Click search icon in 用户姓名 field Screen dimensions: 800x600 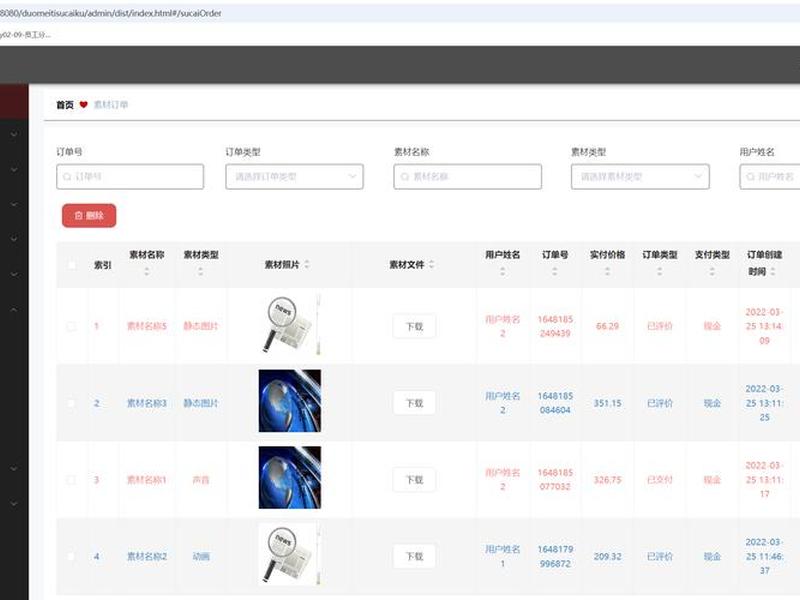click(x=751, y=177)
